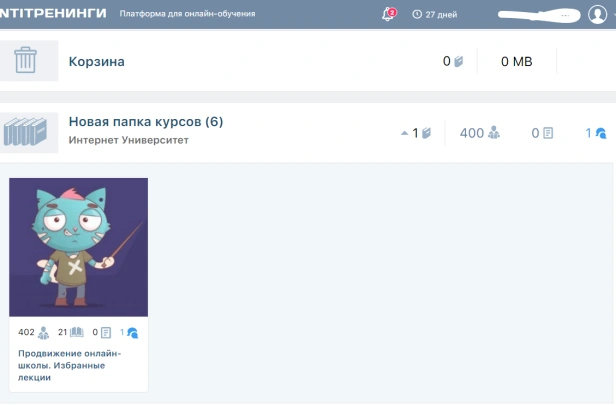
Task: Open the Корзина folder title
Action: (96, 61)
